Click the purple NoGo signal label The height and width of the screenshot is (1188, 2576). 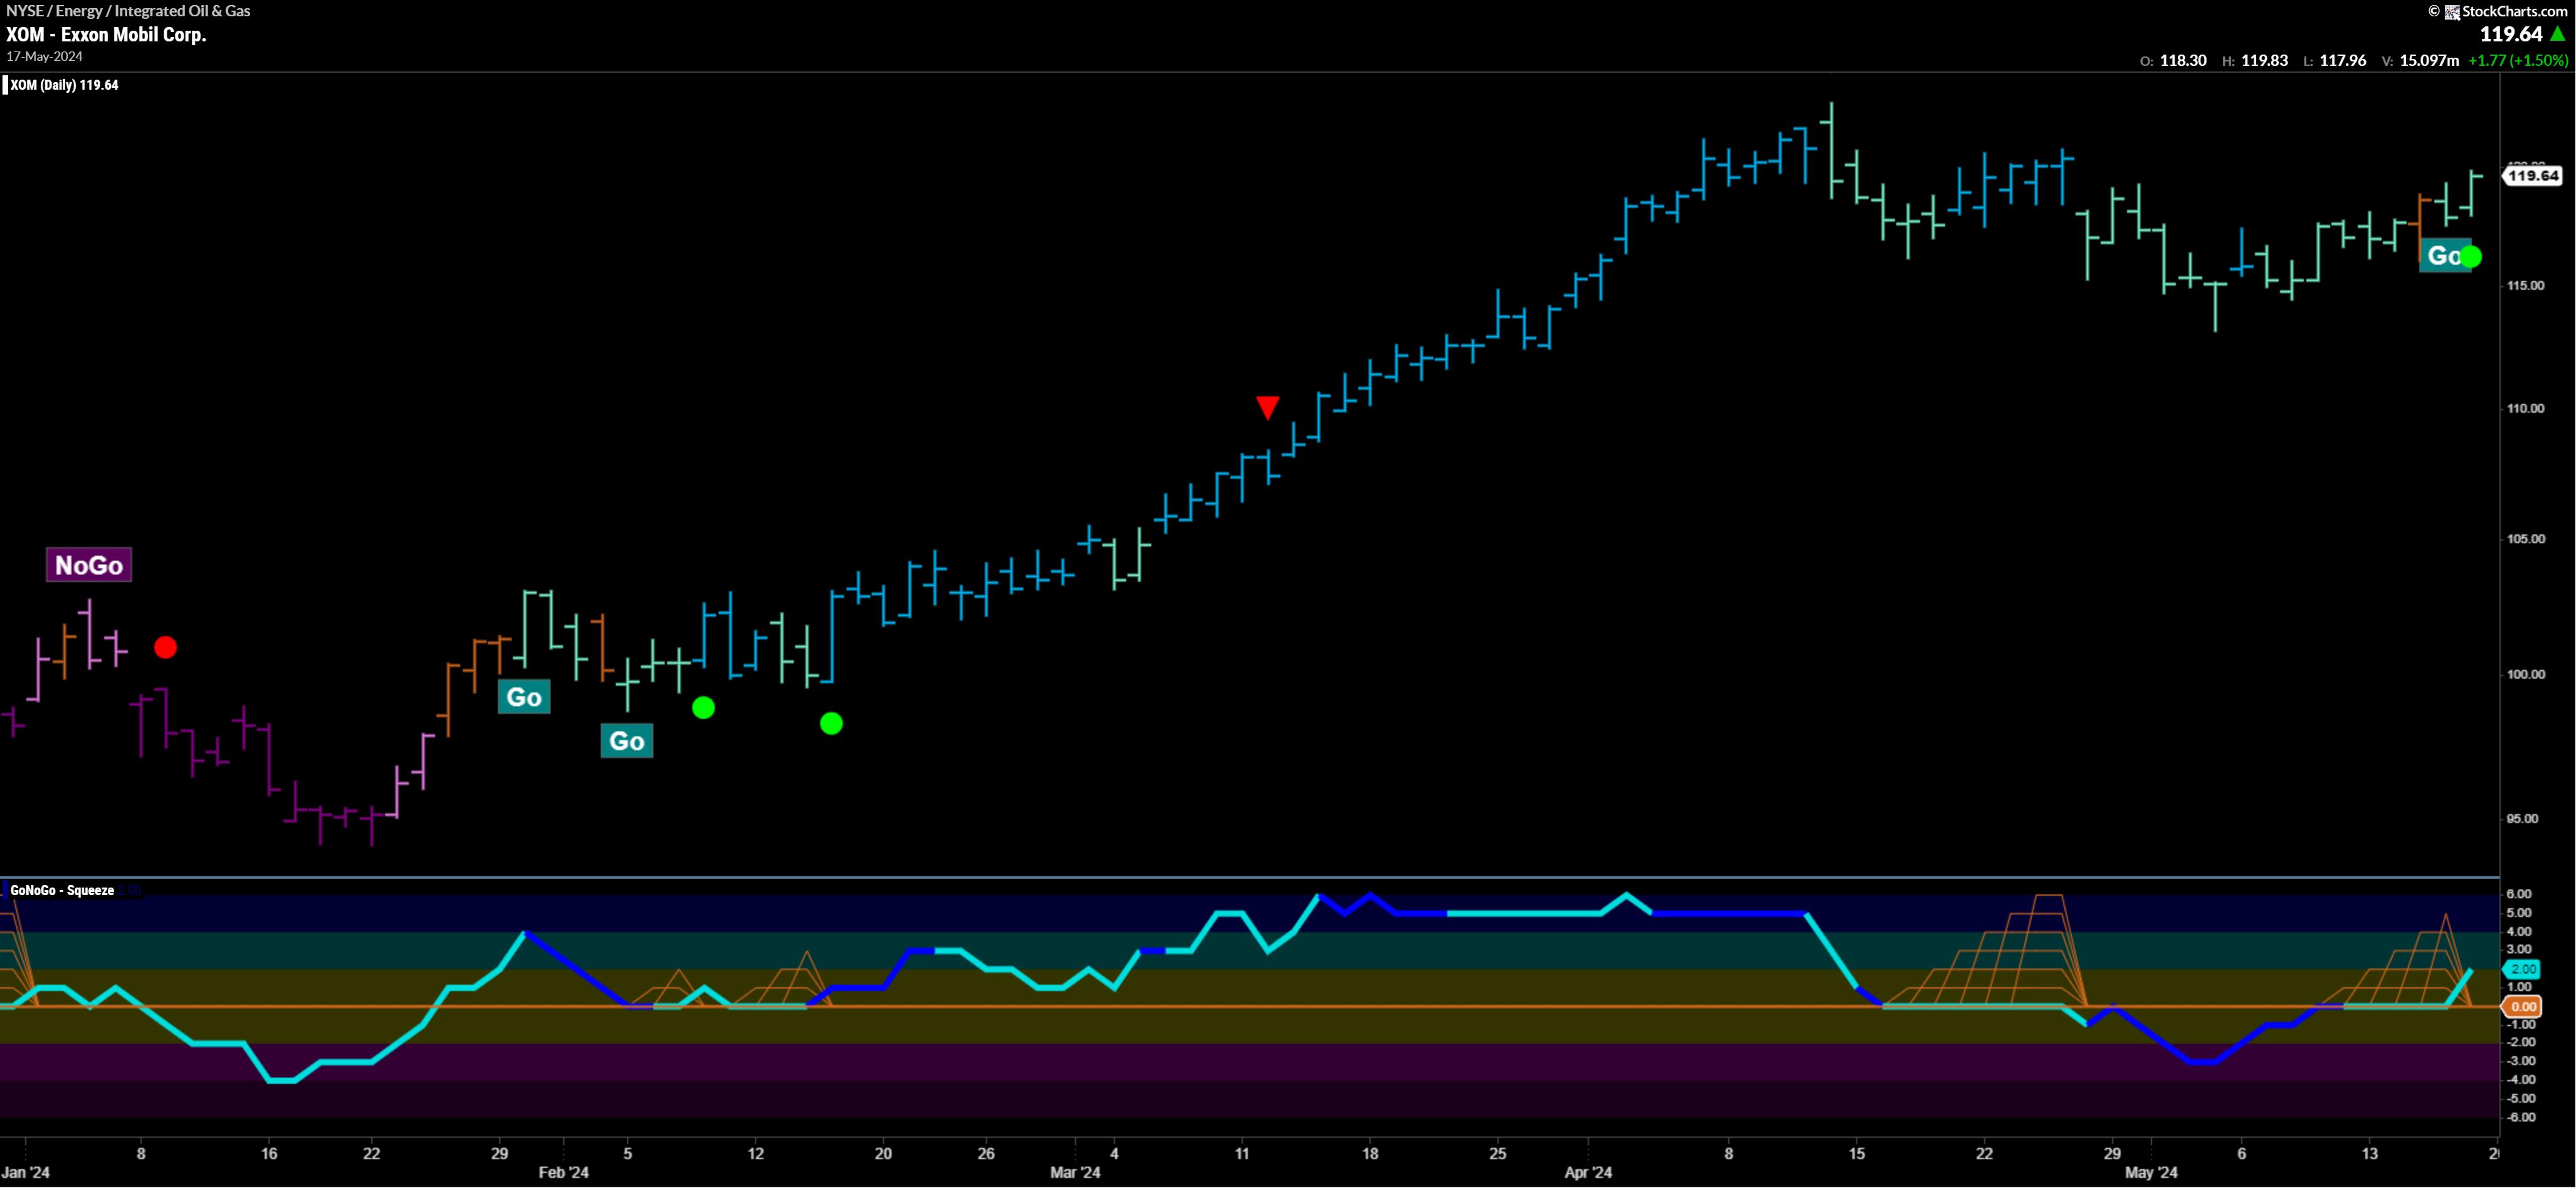click(x=89, y=565)
